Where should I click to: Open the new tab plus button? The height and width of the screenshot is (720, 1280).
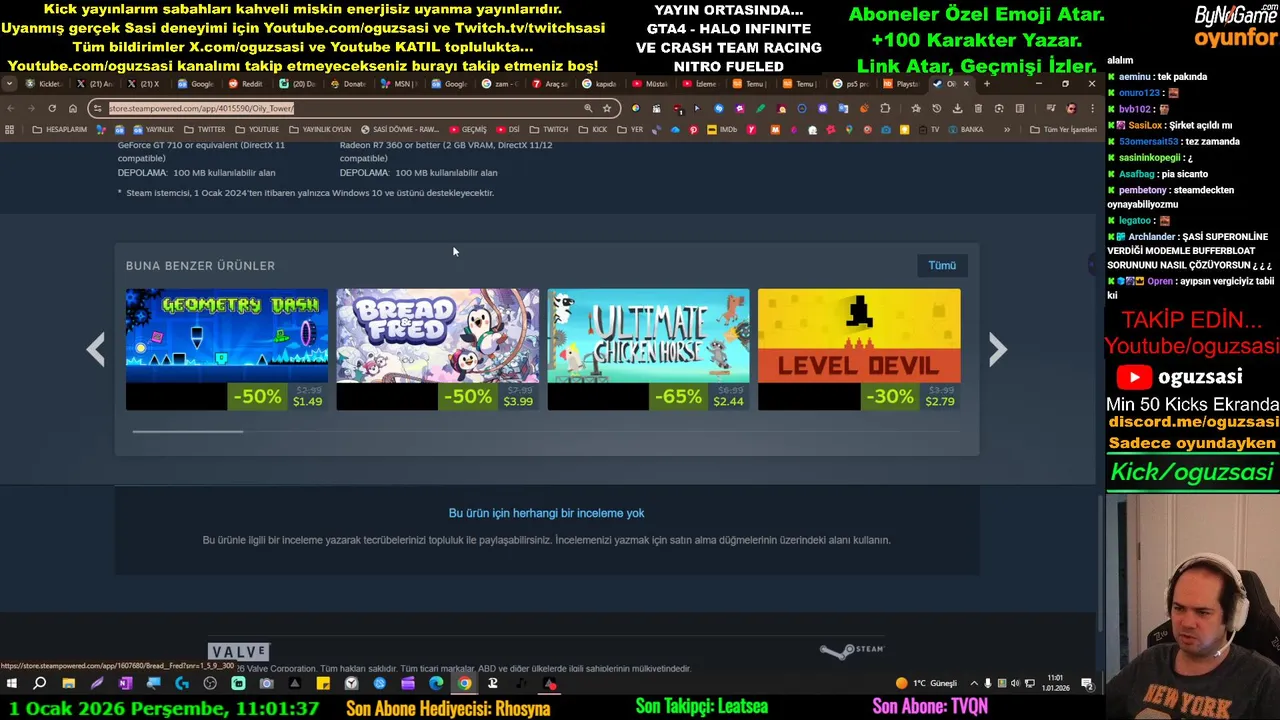986,84
